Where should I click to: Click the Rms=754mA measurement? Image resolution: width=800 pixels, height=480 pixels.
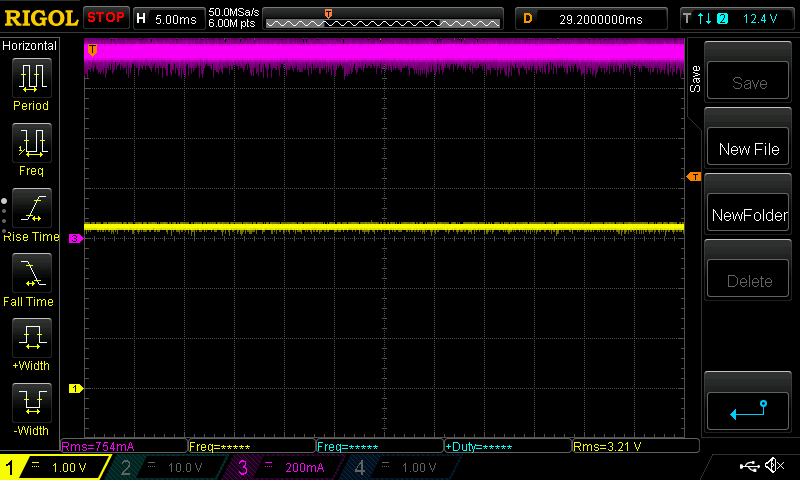point(124,446)
